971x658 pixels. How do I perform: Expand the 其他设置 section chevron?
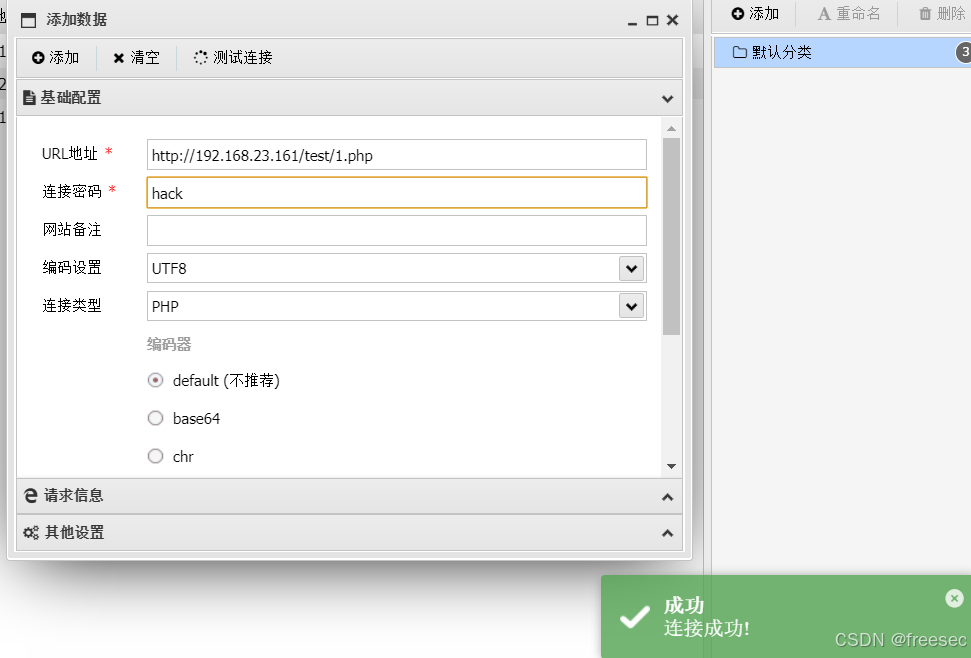pos(667,533)
